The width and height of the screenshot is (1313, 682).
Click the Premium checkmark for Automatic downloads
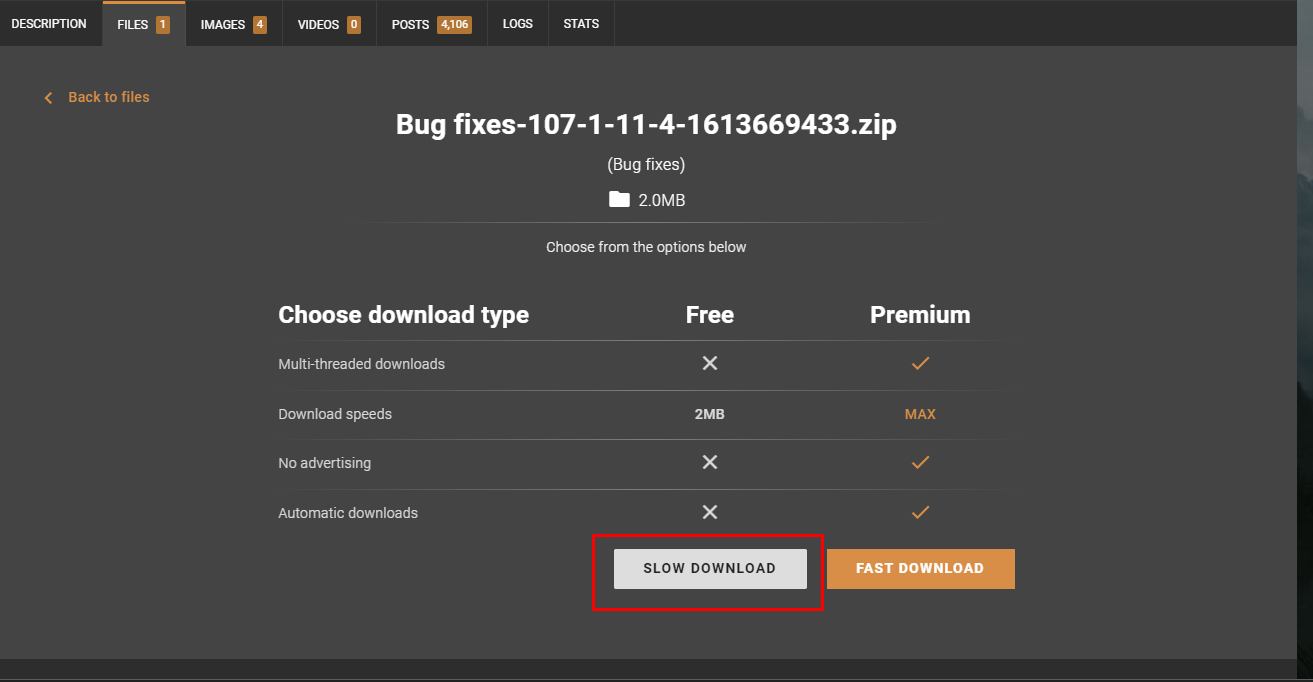[x=920, y=512]
